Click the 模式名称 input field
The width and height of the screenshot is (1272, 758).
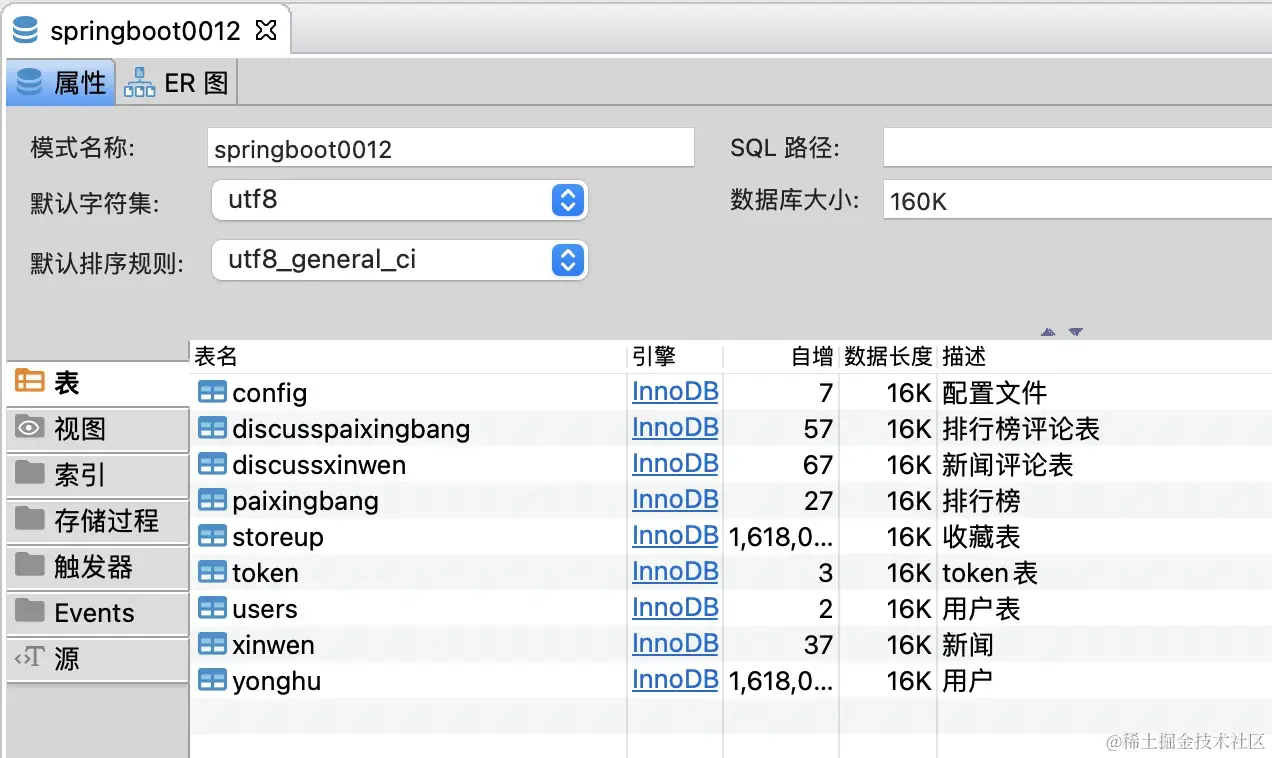coord(451,148)
